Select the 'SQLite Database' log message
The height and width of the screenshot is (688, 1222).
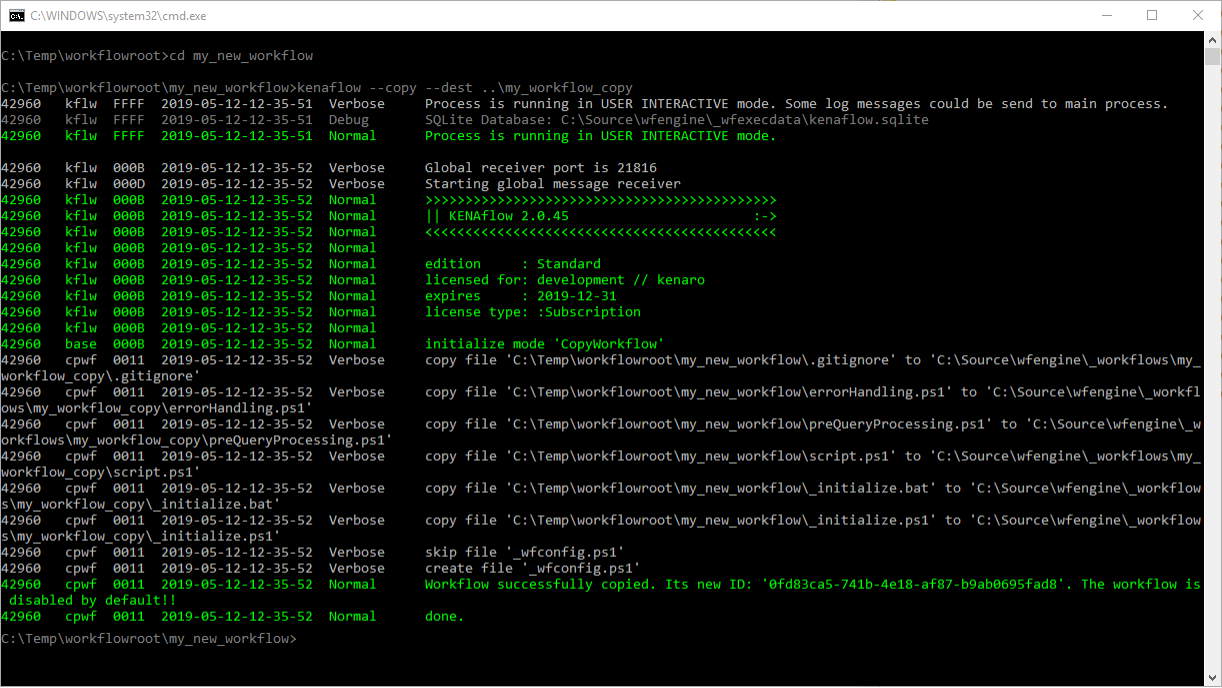(677, 120)
